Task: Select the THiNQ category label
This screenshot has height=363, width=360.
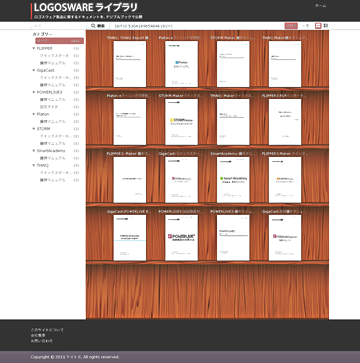Action: coord(43,165)
